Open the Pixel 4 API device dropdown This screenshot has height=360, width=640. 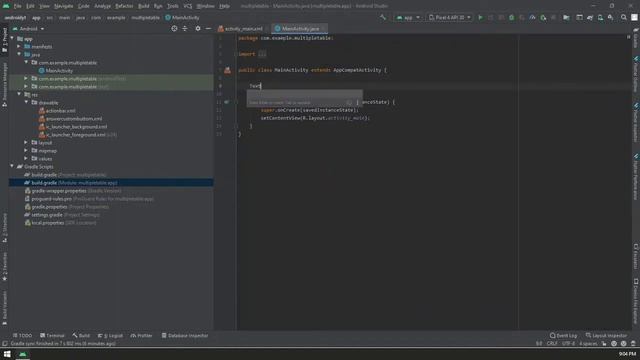[449, 18]
